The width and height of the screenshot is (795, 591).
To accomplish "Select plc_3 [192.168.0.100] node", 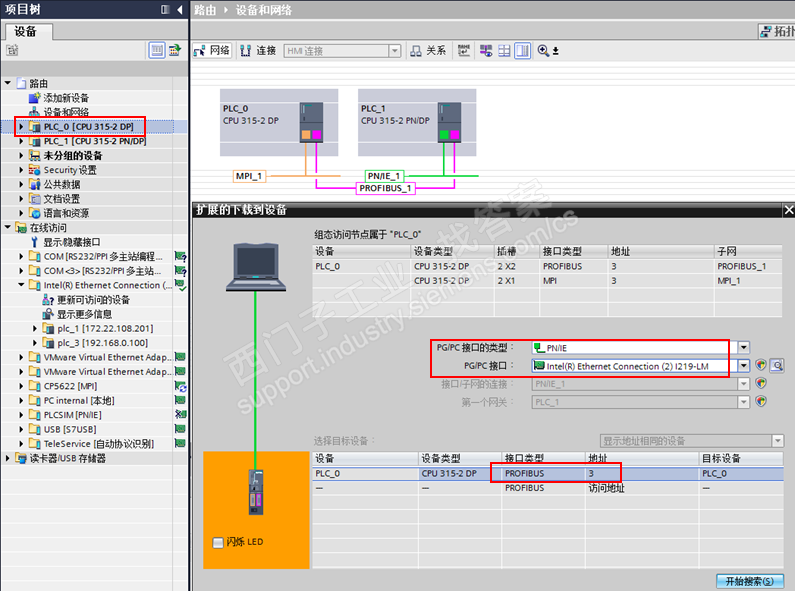I will point(102,343).
